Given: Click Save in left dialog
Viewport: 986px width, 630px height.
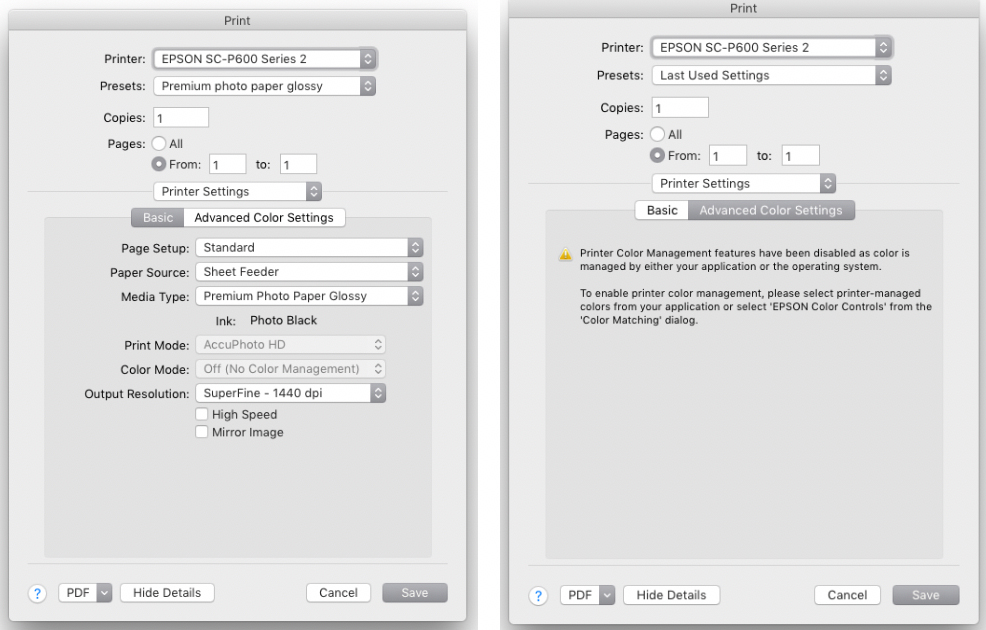Looking at the screenshot, I should pos(415,593).
